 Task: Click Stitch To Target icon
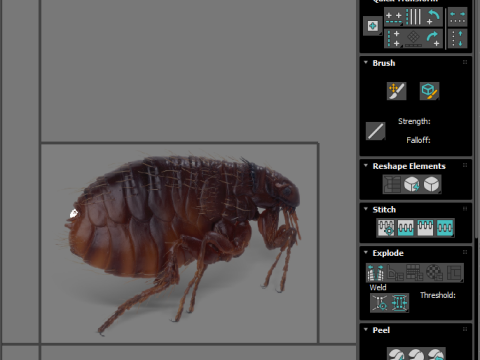pos(386,228)
